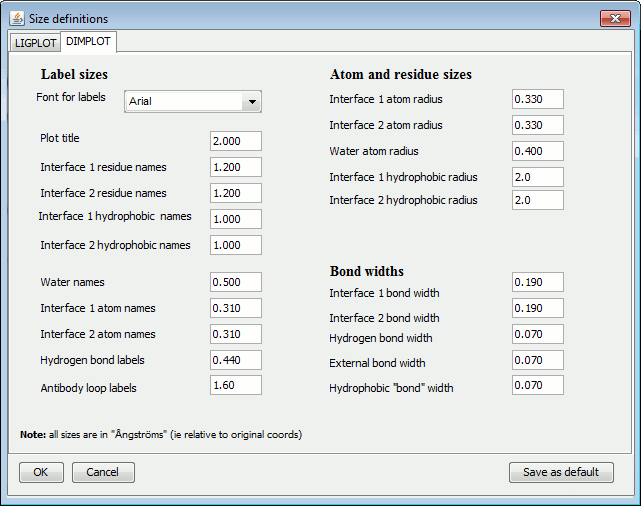Click the Water names size field
The image size is (641, 506).
pos(236,282)
